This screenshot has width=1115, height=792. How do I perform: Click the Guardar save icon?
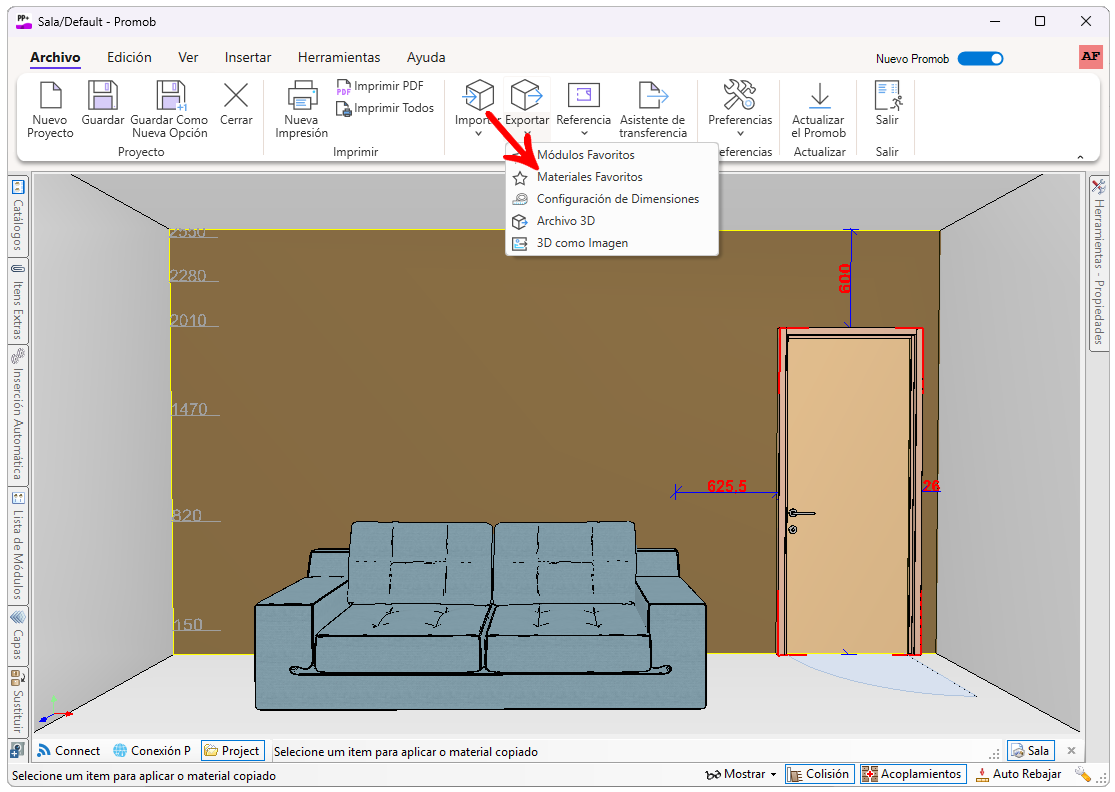pos(103,97)
